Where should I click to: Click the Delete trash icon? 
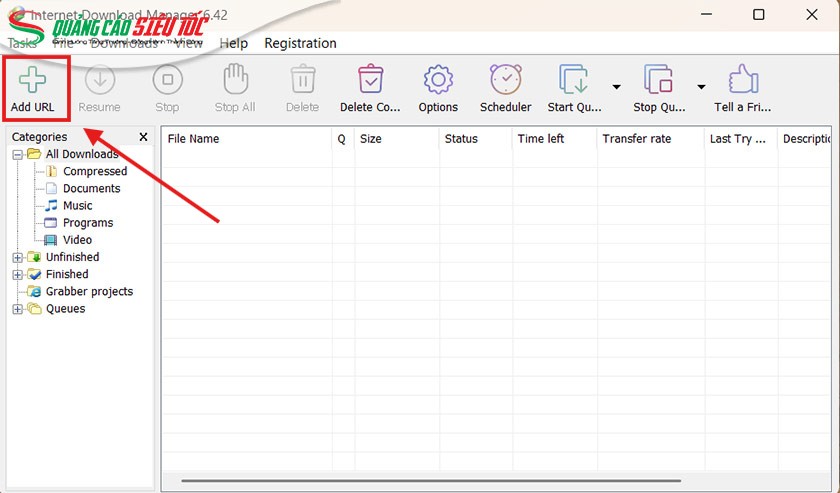pos(303,79)
